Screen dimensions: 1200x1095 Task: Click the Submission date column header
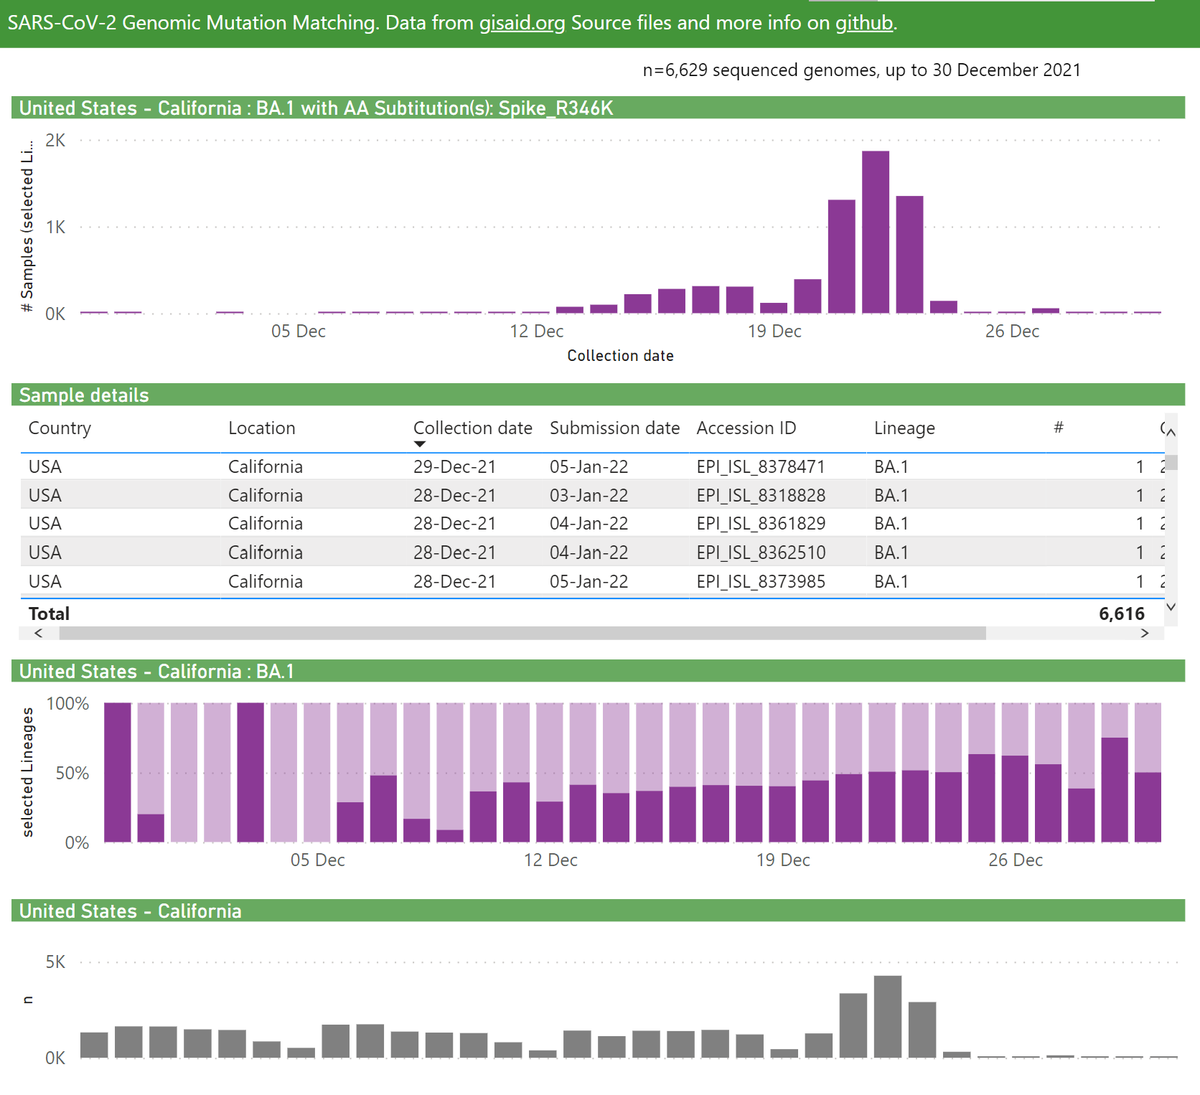(615, 428)
